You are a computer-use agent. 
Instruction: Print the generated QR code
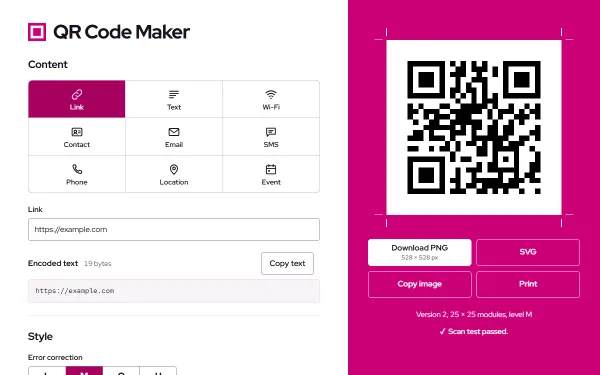(528, 284)
